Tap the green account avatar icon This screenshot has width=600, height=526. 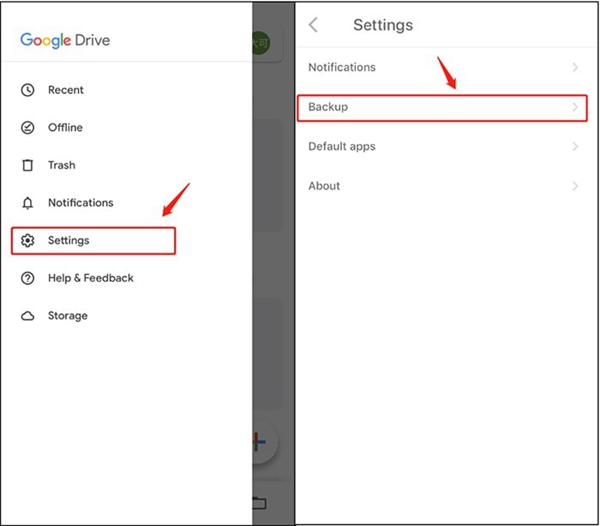tap(261, 43)
